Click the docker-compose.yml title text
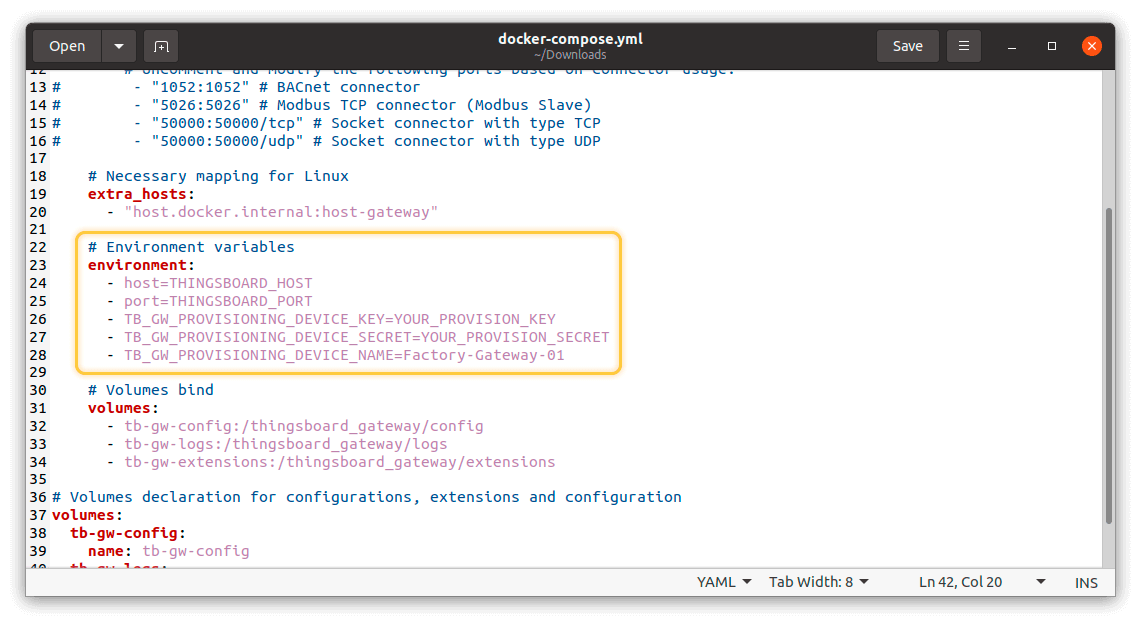 coord(570,39)
